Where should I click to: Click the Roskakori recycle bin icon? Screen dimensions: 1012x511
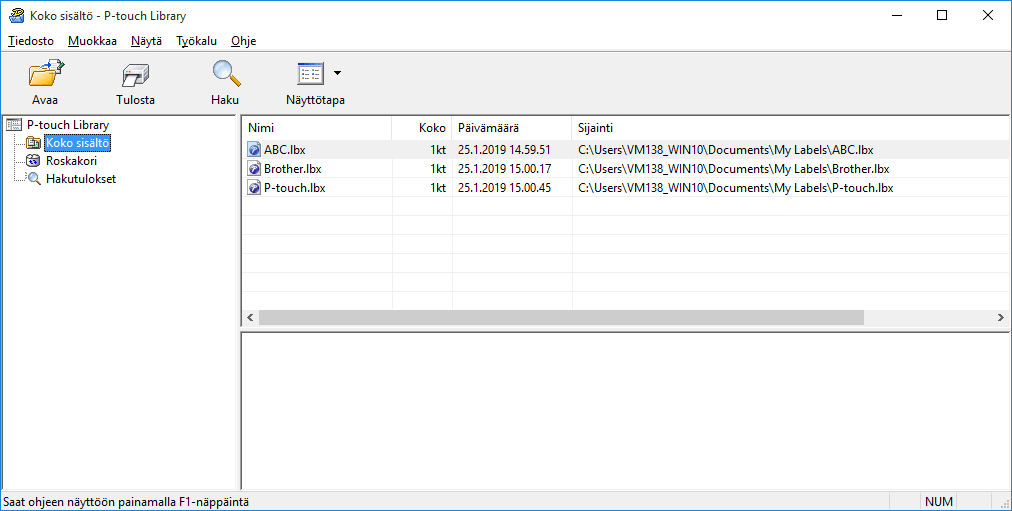(34, 161)
